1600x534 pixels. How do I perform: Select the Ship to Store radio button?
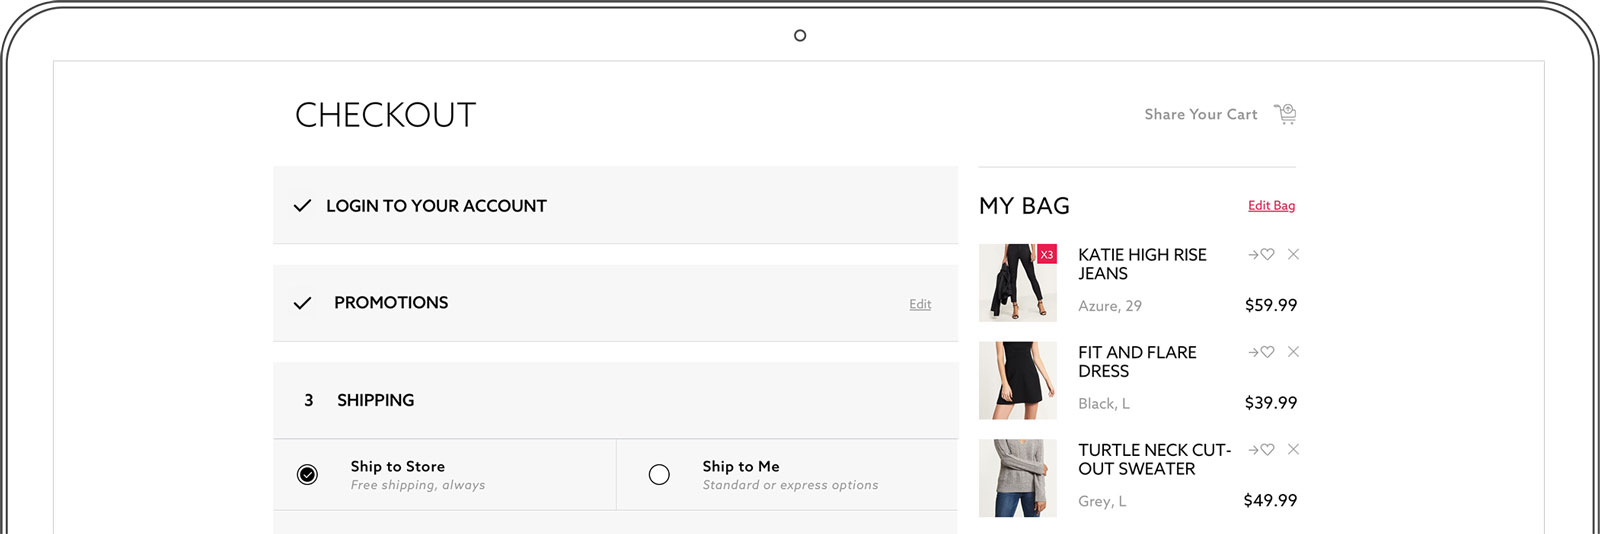[308, 474]
